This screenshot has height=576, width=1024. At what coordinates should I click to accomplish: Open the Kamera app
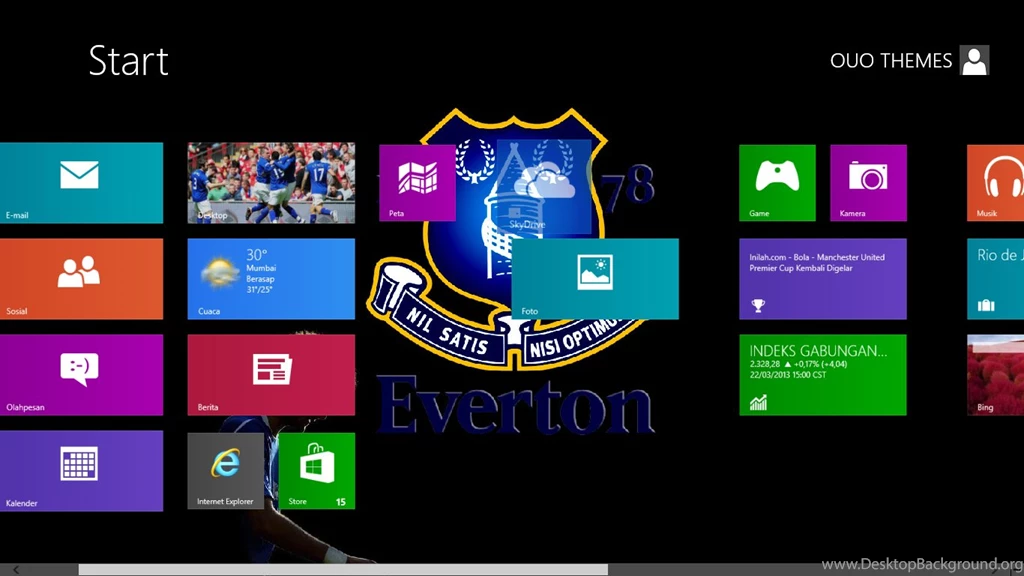(x=868, y=183)
